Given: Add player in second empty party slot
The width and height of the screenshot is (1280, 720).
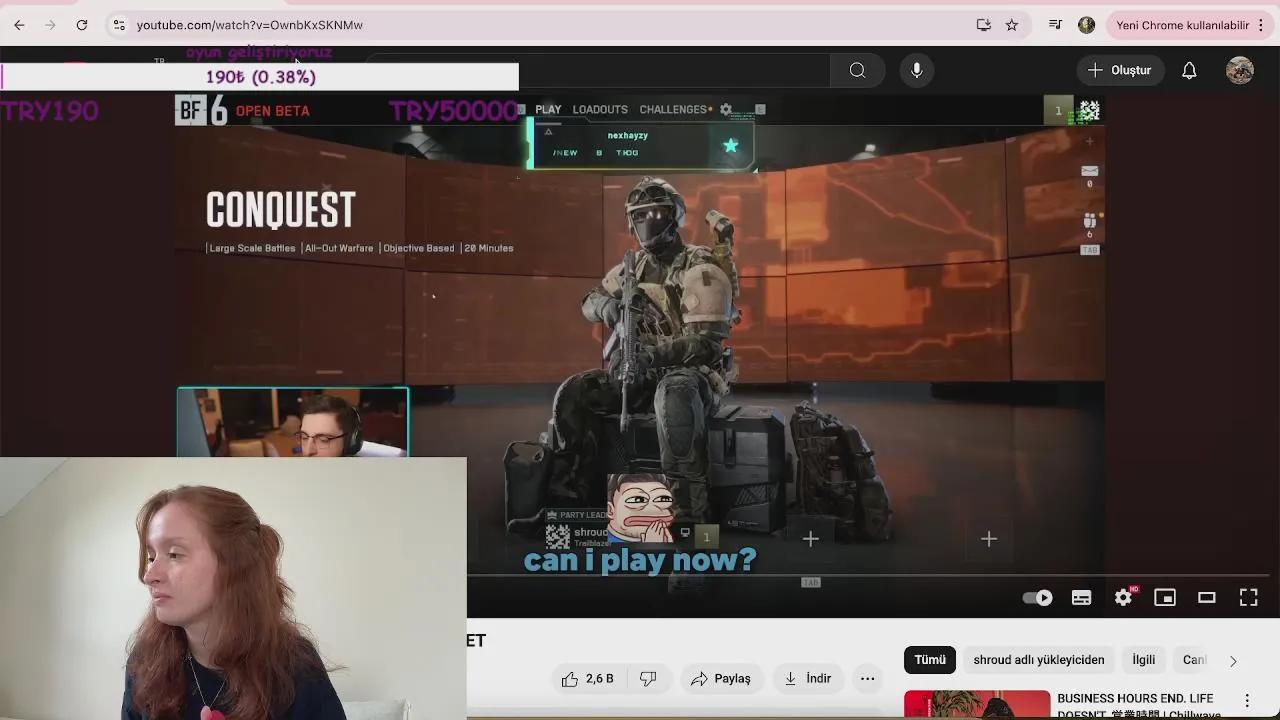Looking at the screenshot, I should pyautogui.click(x=989, y=539).
